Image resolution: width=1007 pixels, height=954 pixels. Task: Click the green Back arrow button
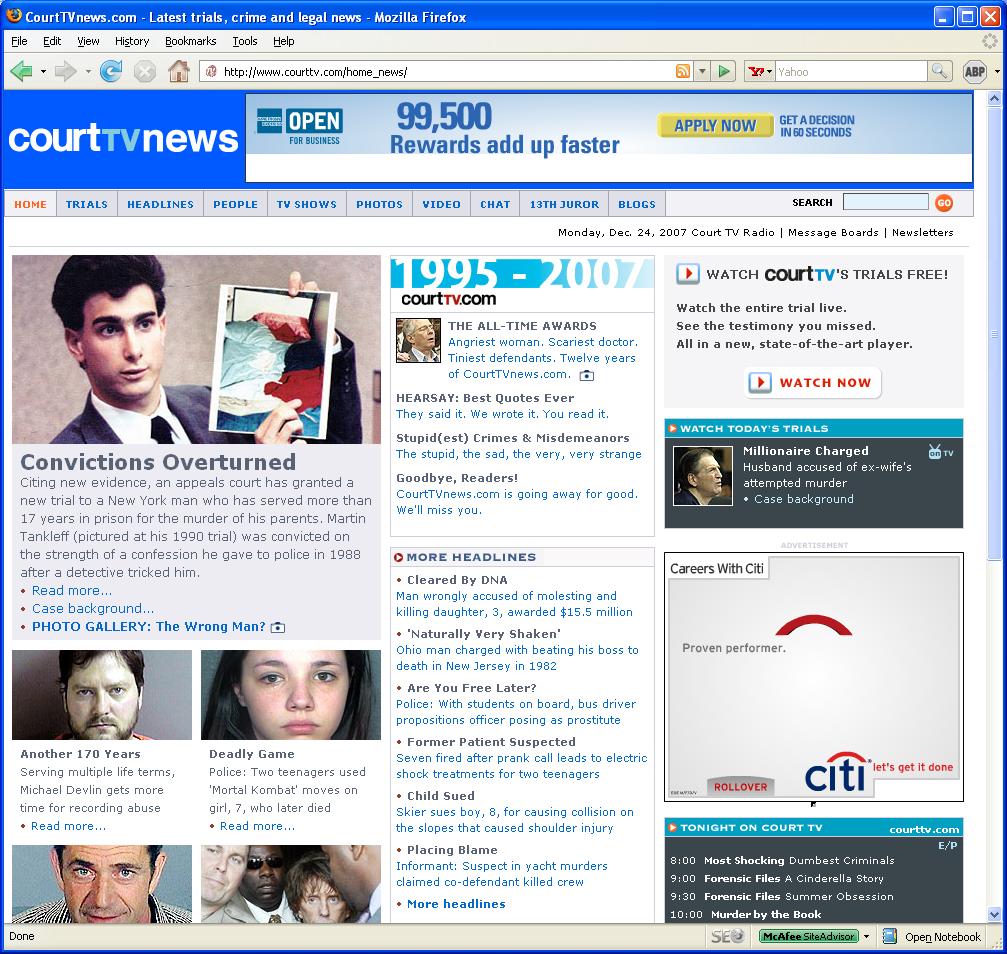(21, 71)
